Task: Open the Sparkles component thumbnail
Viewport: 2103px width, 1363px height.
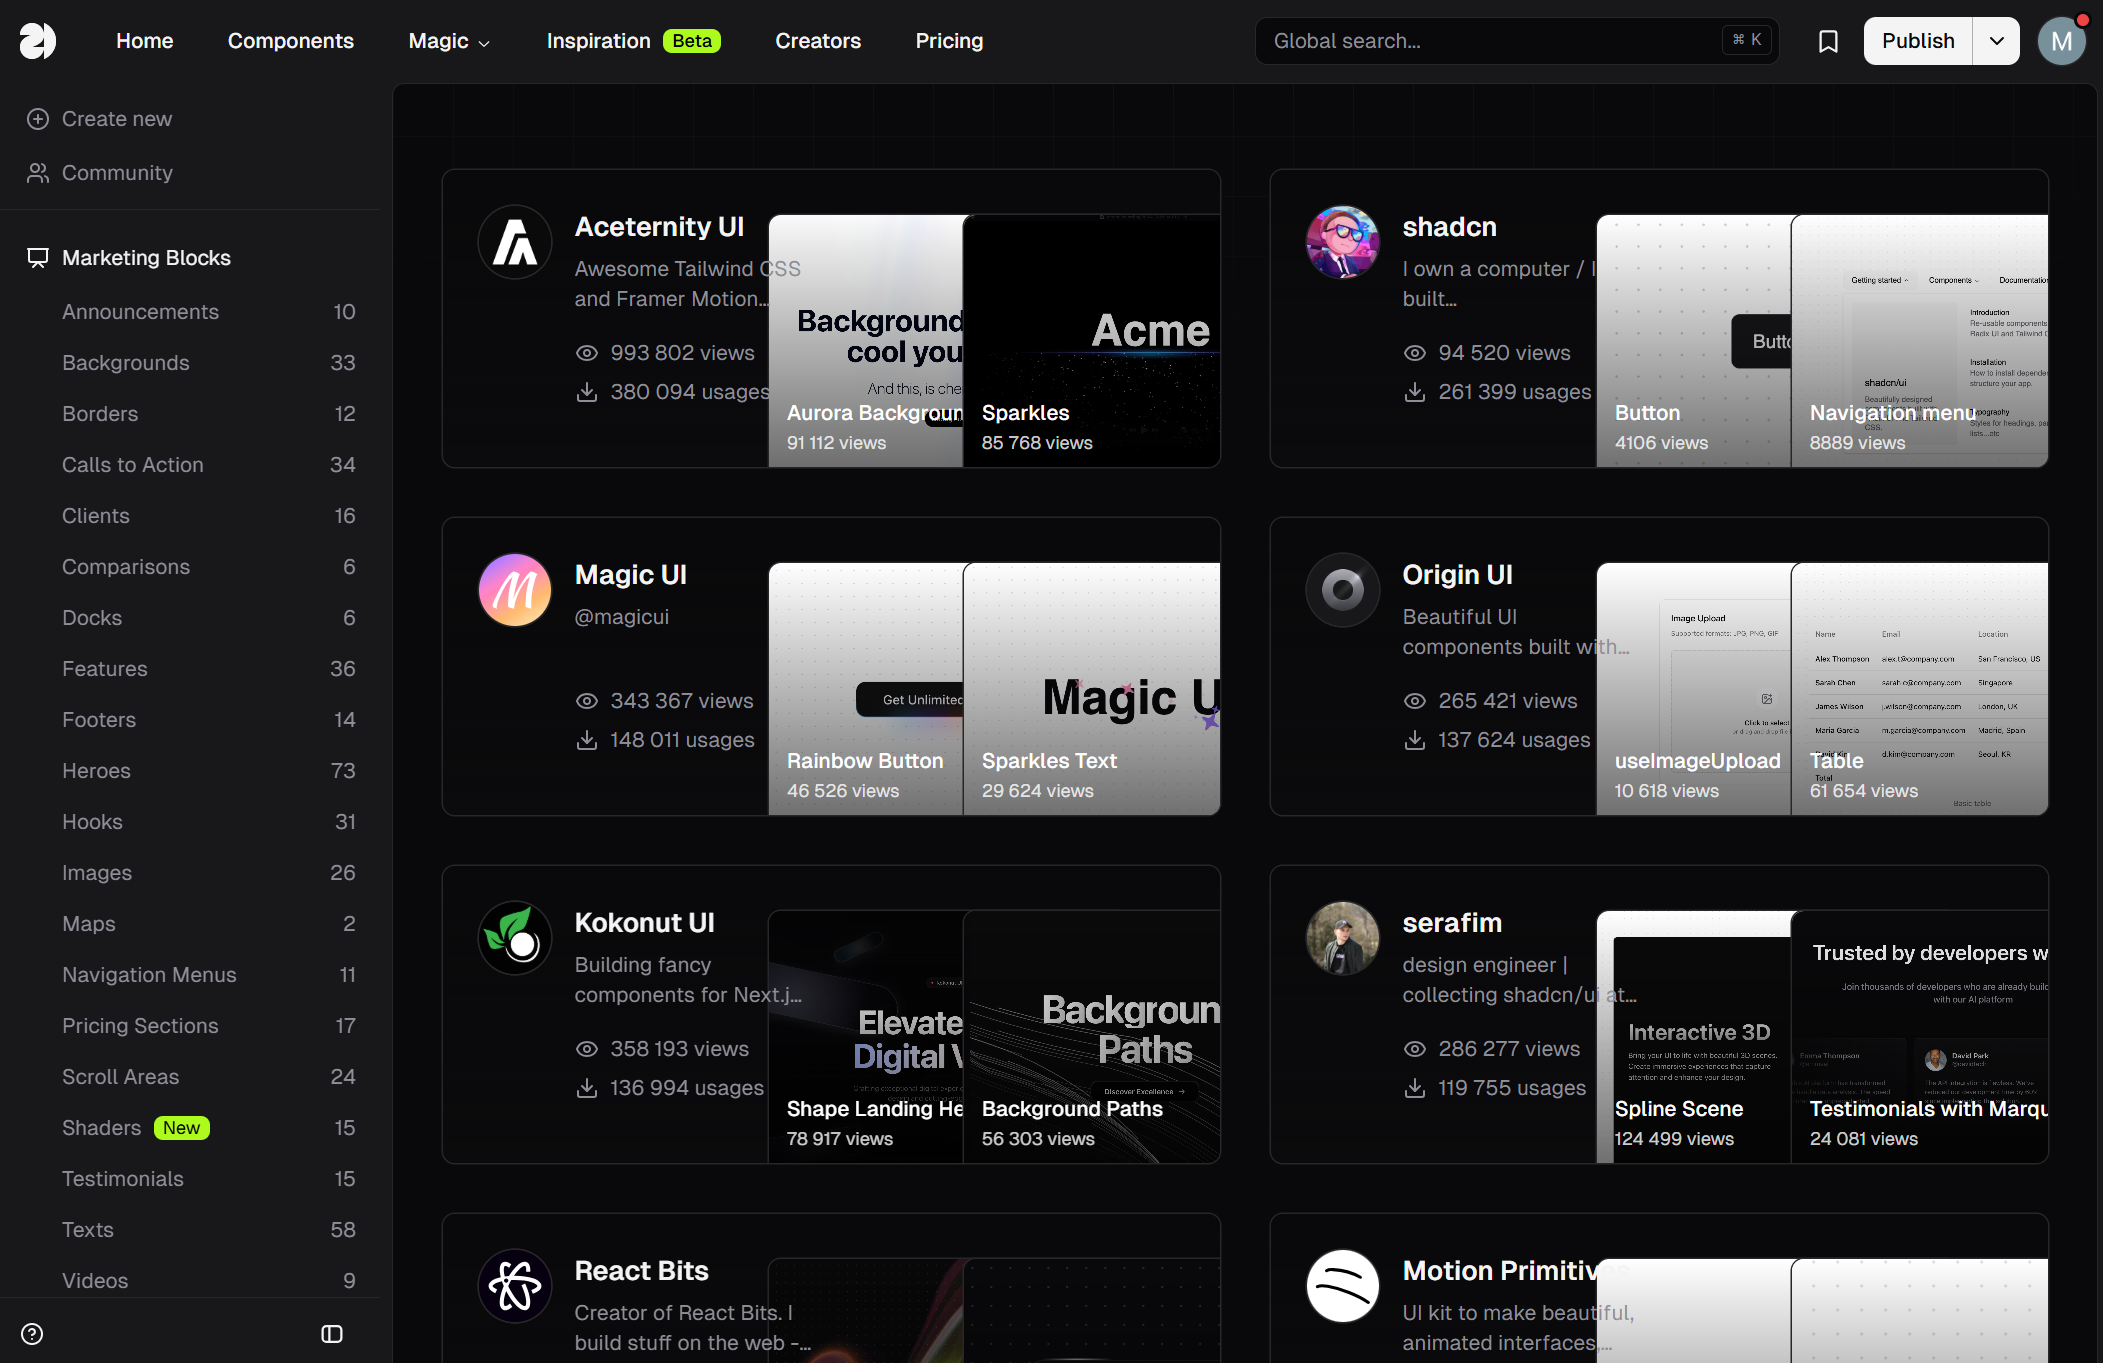Action: pyautogui.click(x=1090, y=340)
